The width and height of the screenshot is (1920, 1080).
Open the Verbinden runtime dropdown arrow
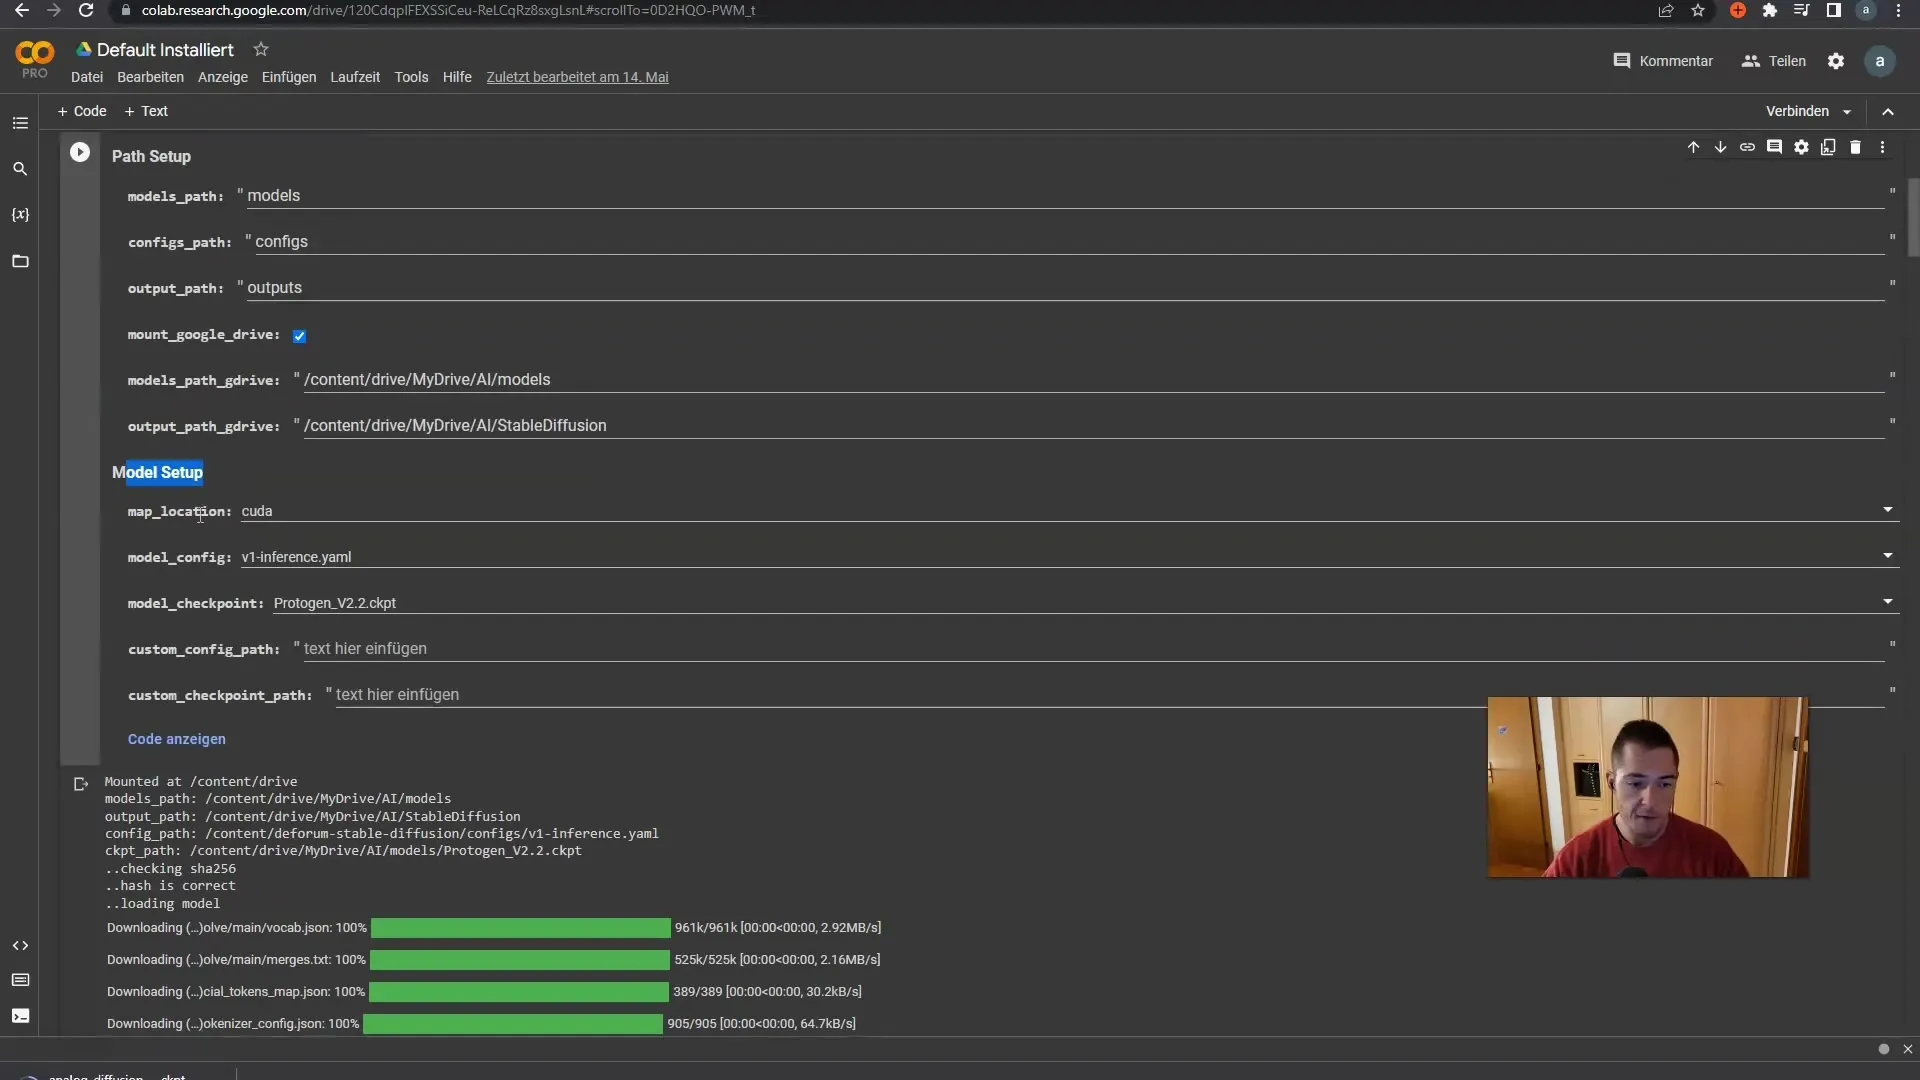1847,112
